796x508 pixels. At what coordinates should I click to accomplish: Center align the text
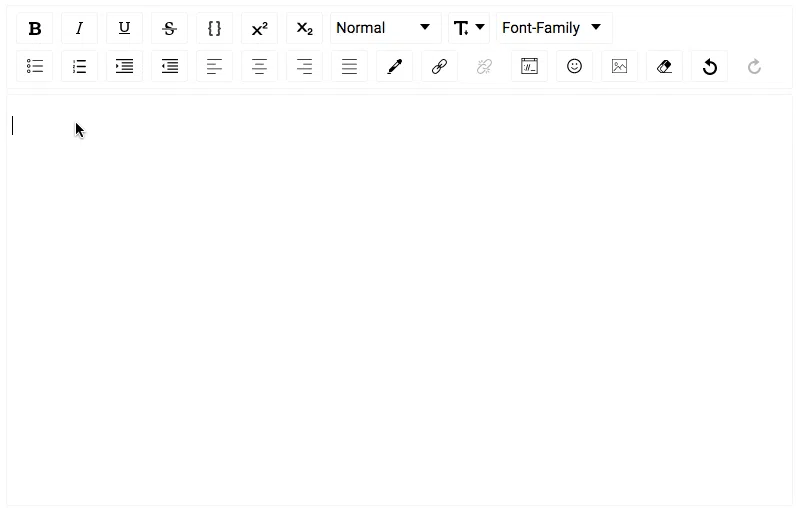pos(259,66)
